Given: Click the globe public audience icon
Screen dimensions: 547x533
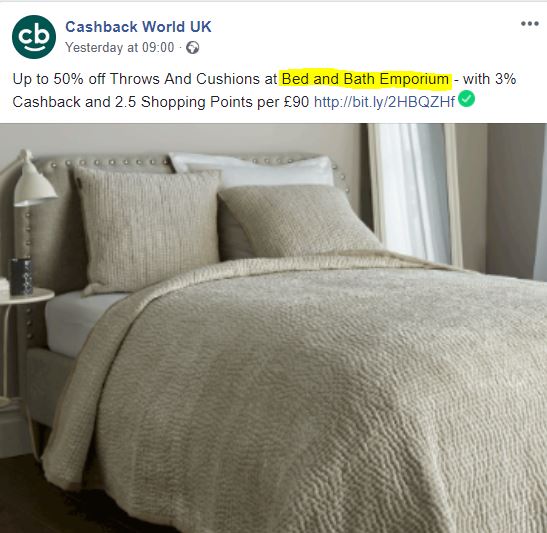Looking at the screenshot, I should tap(193, 47).
